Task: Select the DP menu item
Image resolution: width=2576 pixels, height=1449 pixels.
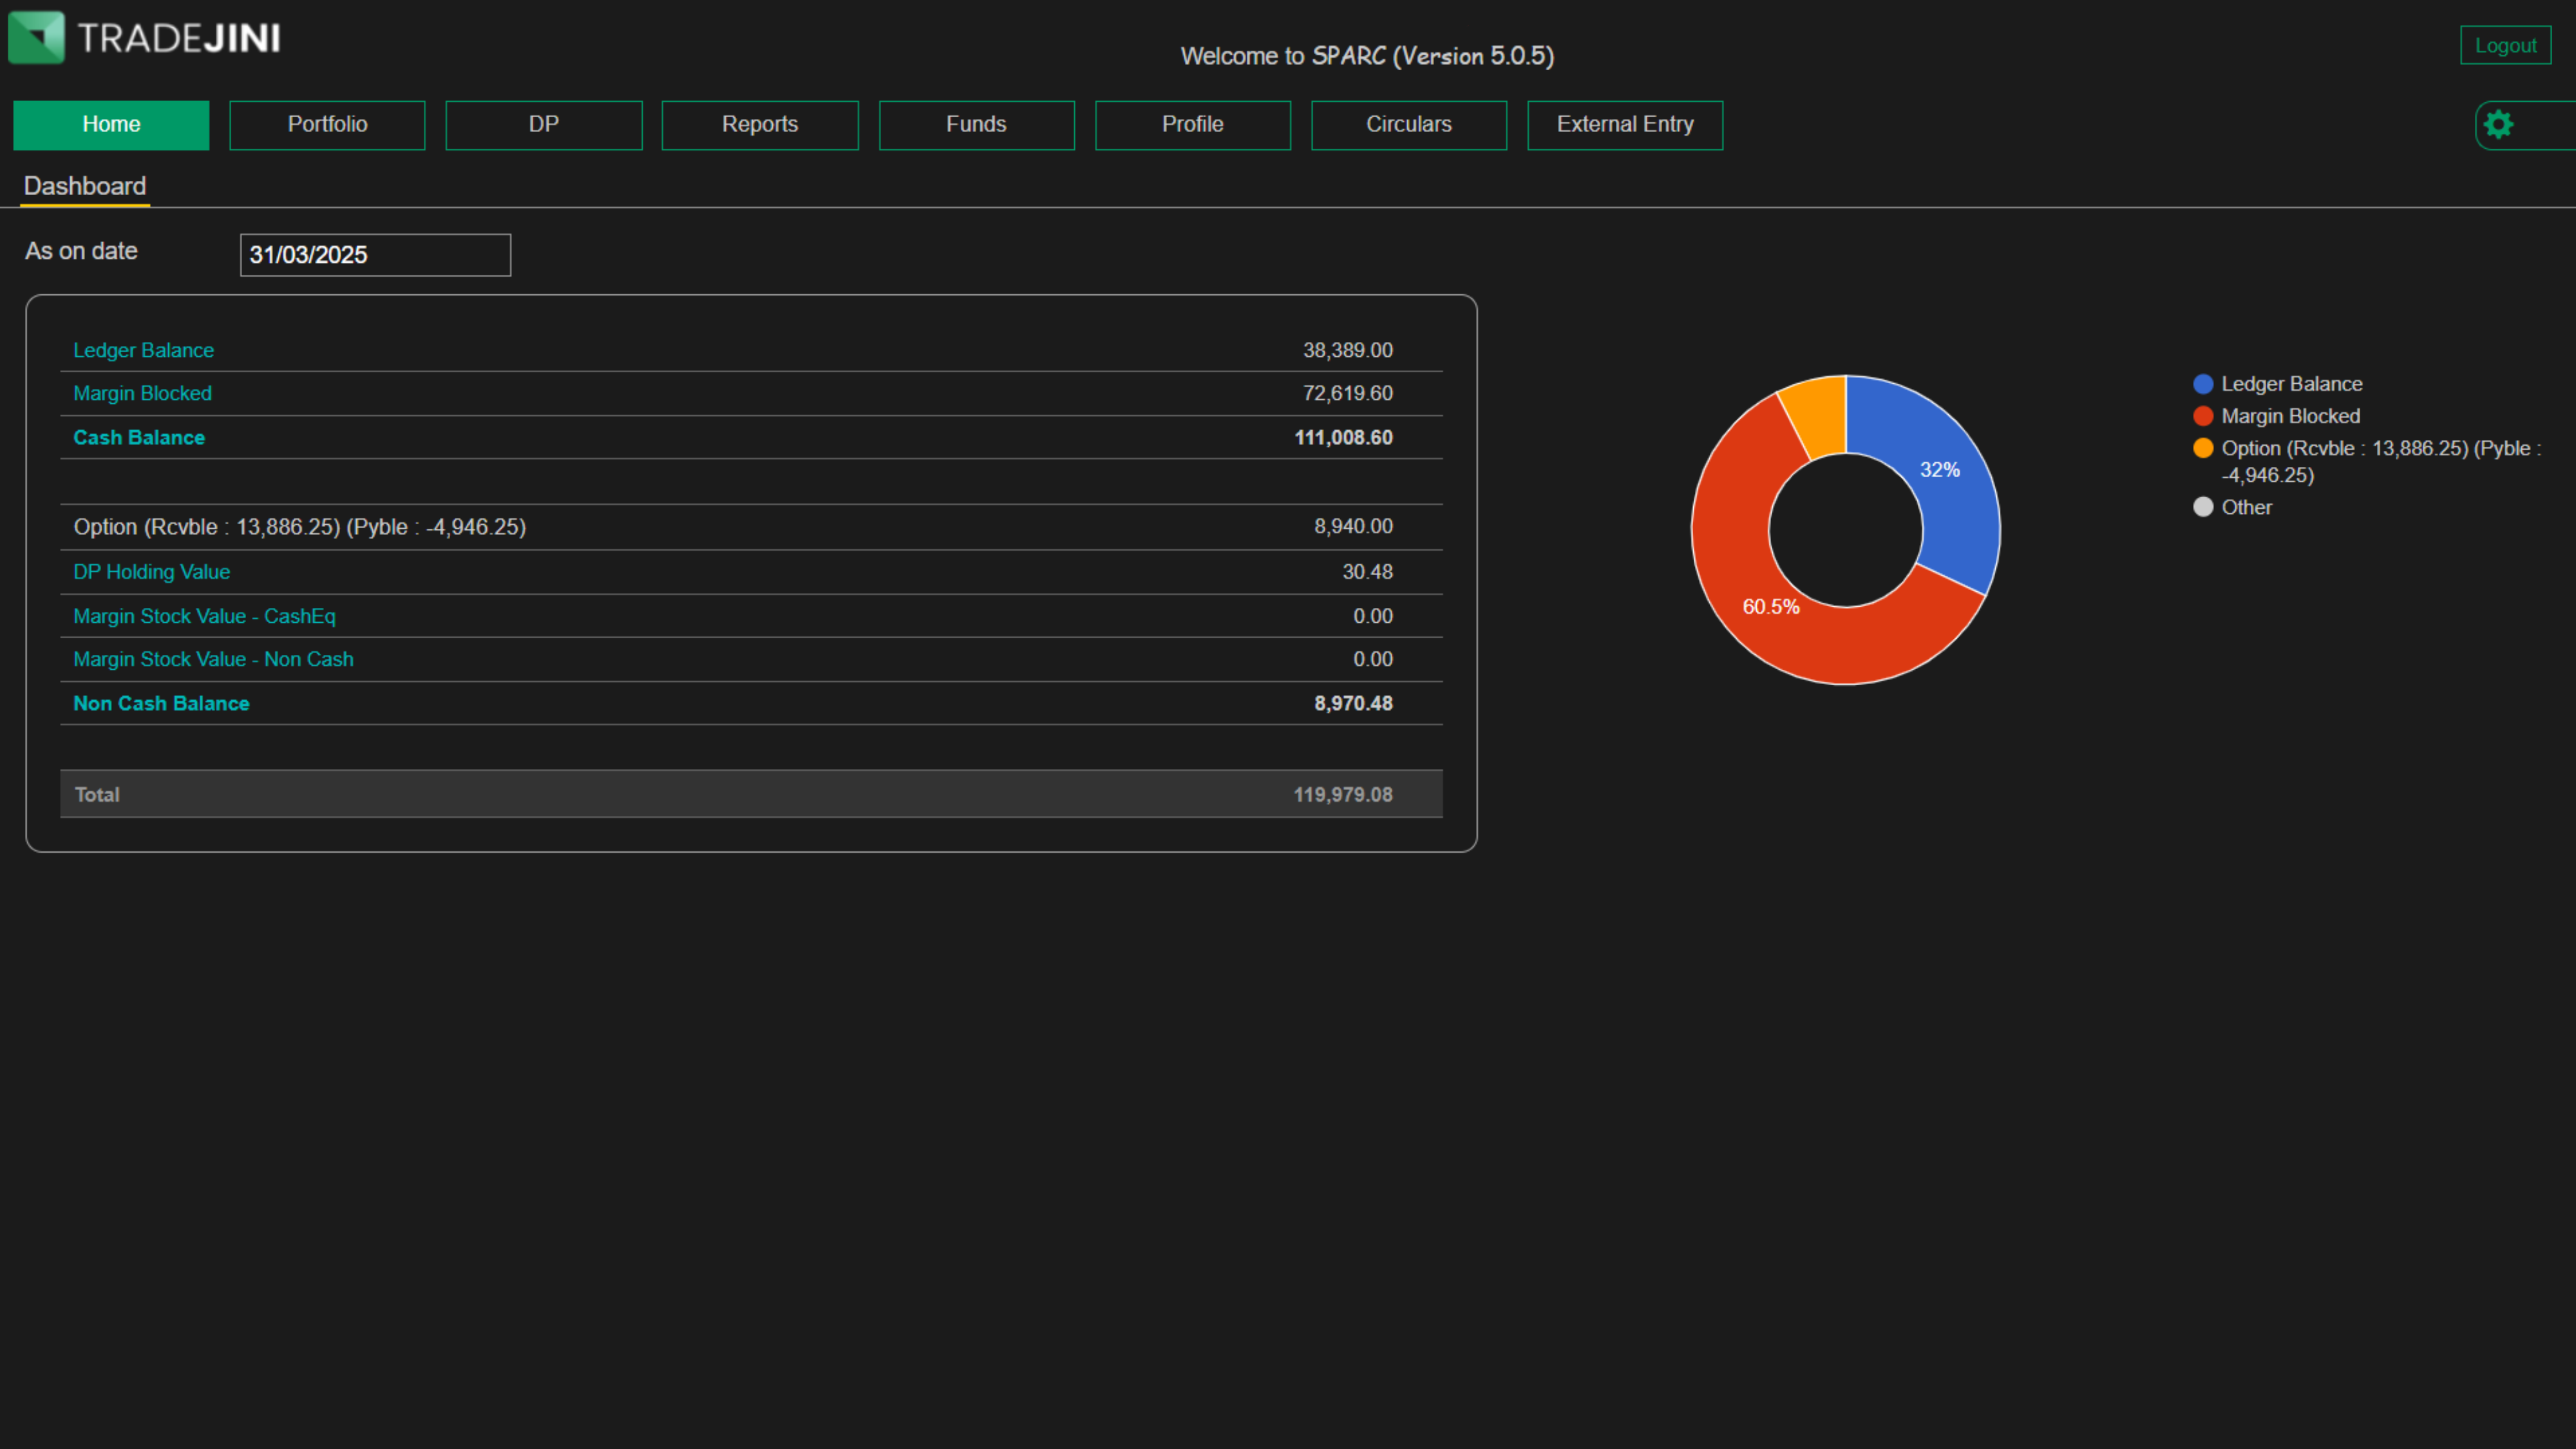Action: pos(543,125)
